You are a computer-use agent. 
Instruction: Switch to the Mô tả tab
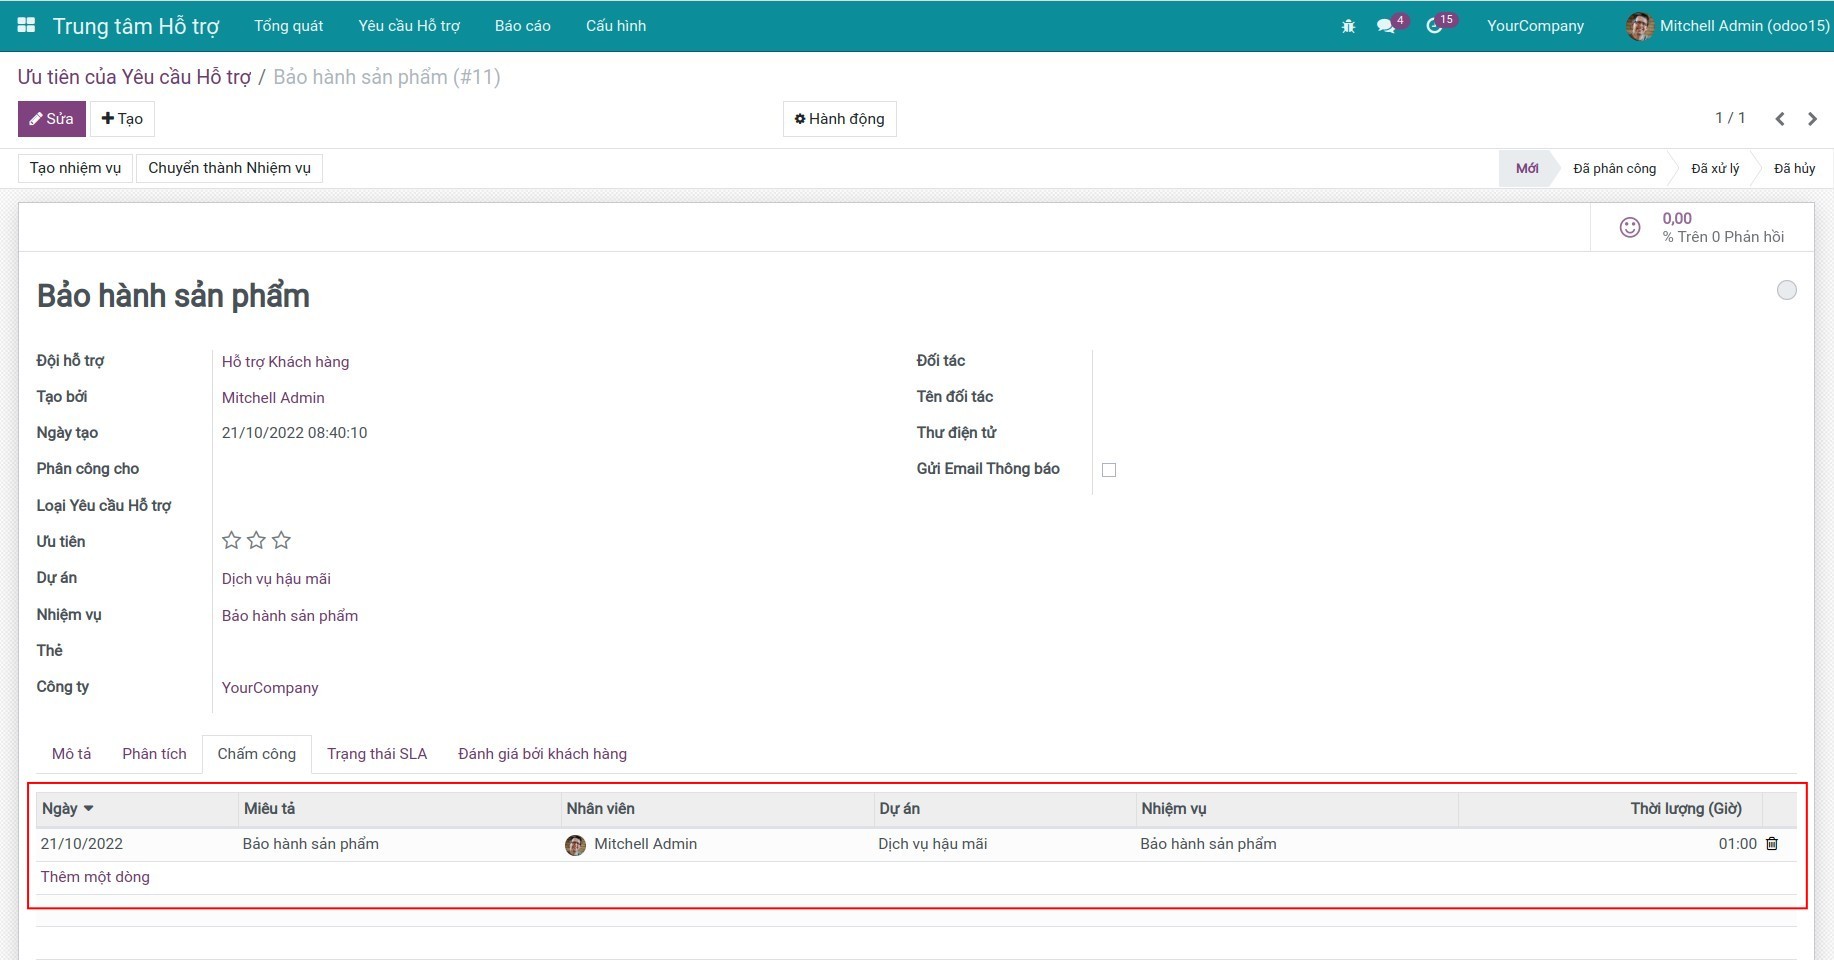(71, 754)
